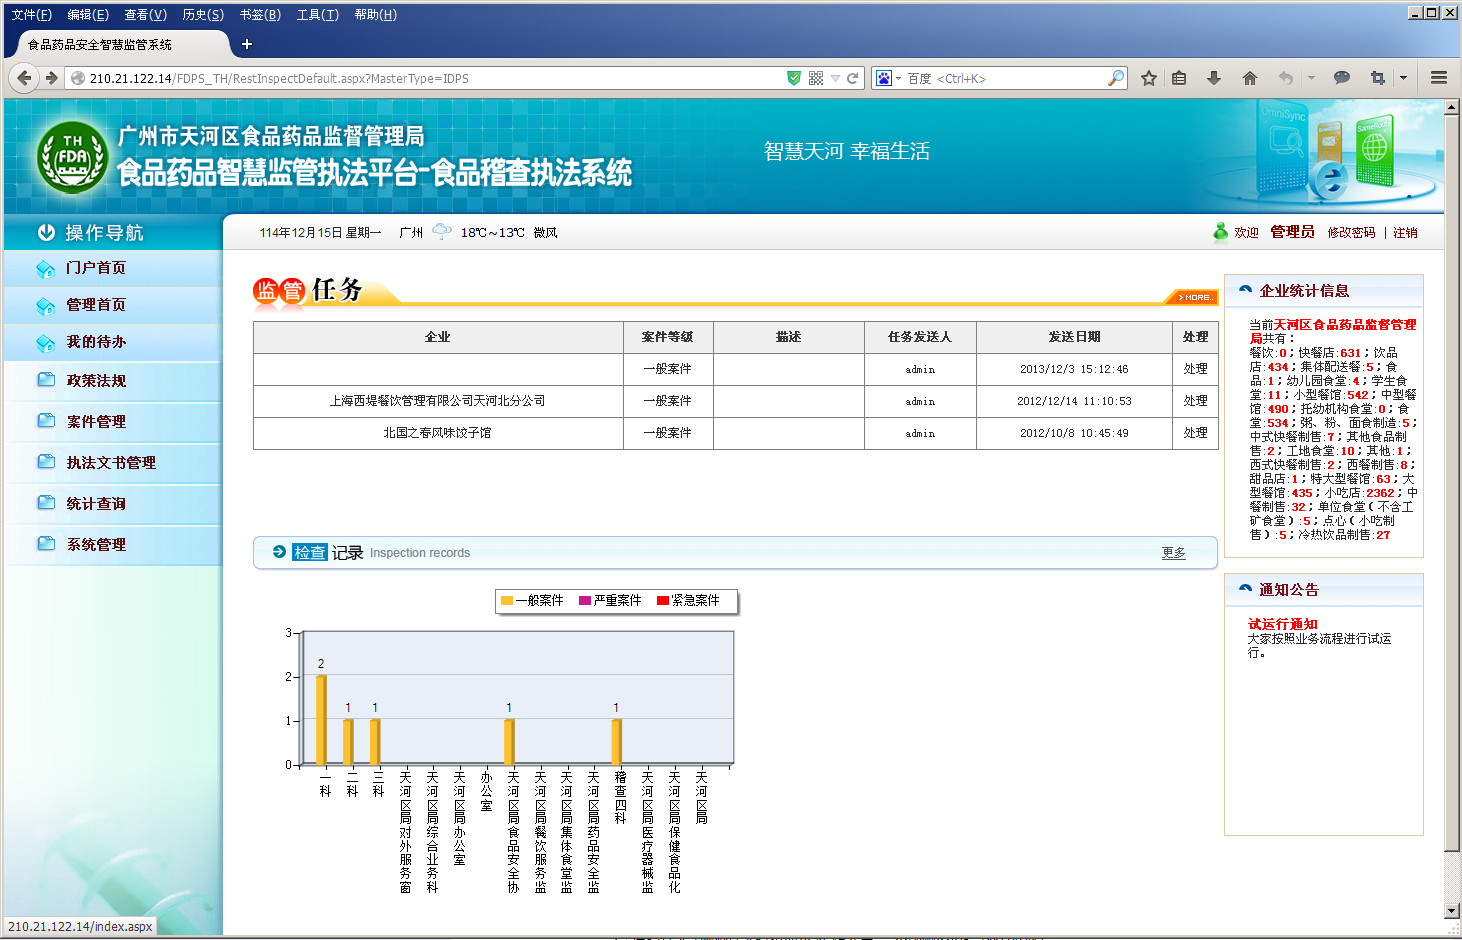Click the chat bubble toolbar icon

[x=1342, y=78]
